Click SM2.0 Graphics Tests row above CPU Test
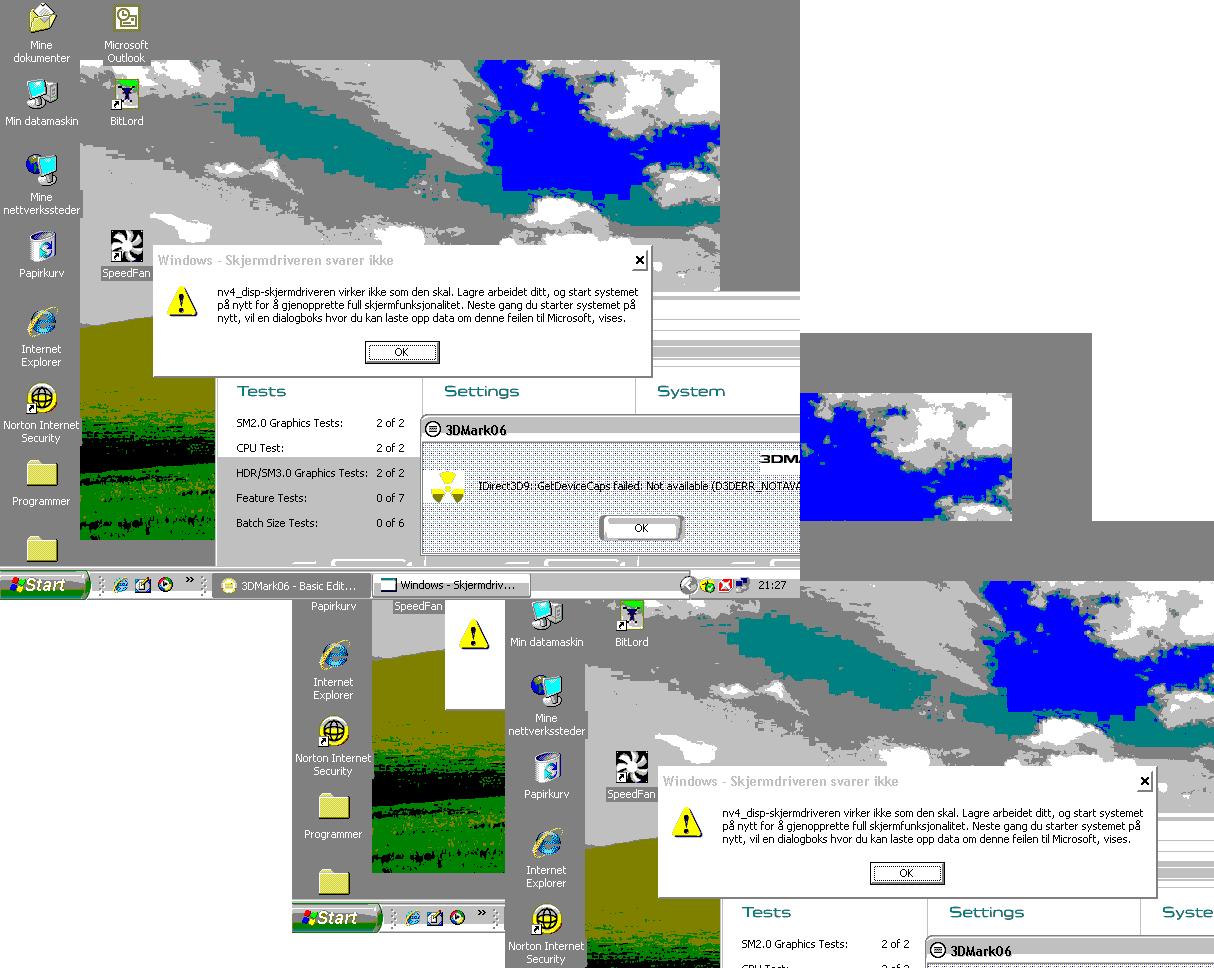 [x=320, y=423]
